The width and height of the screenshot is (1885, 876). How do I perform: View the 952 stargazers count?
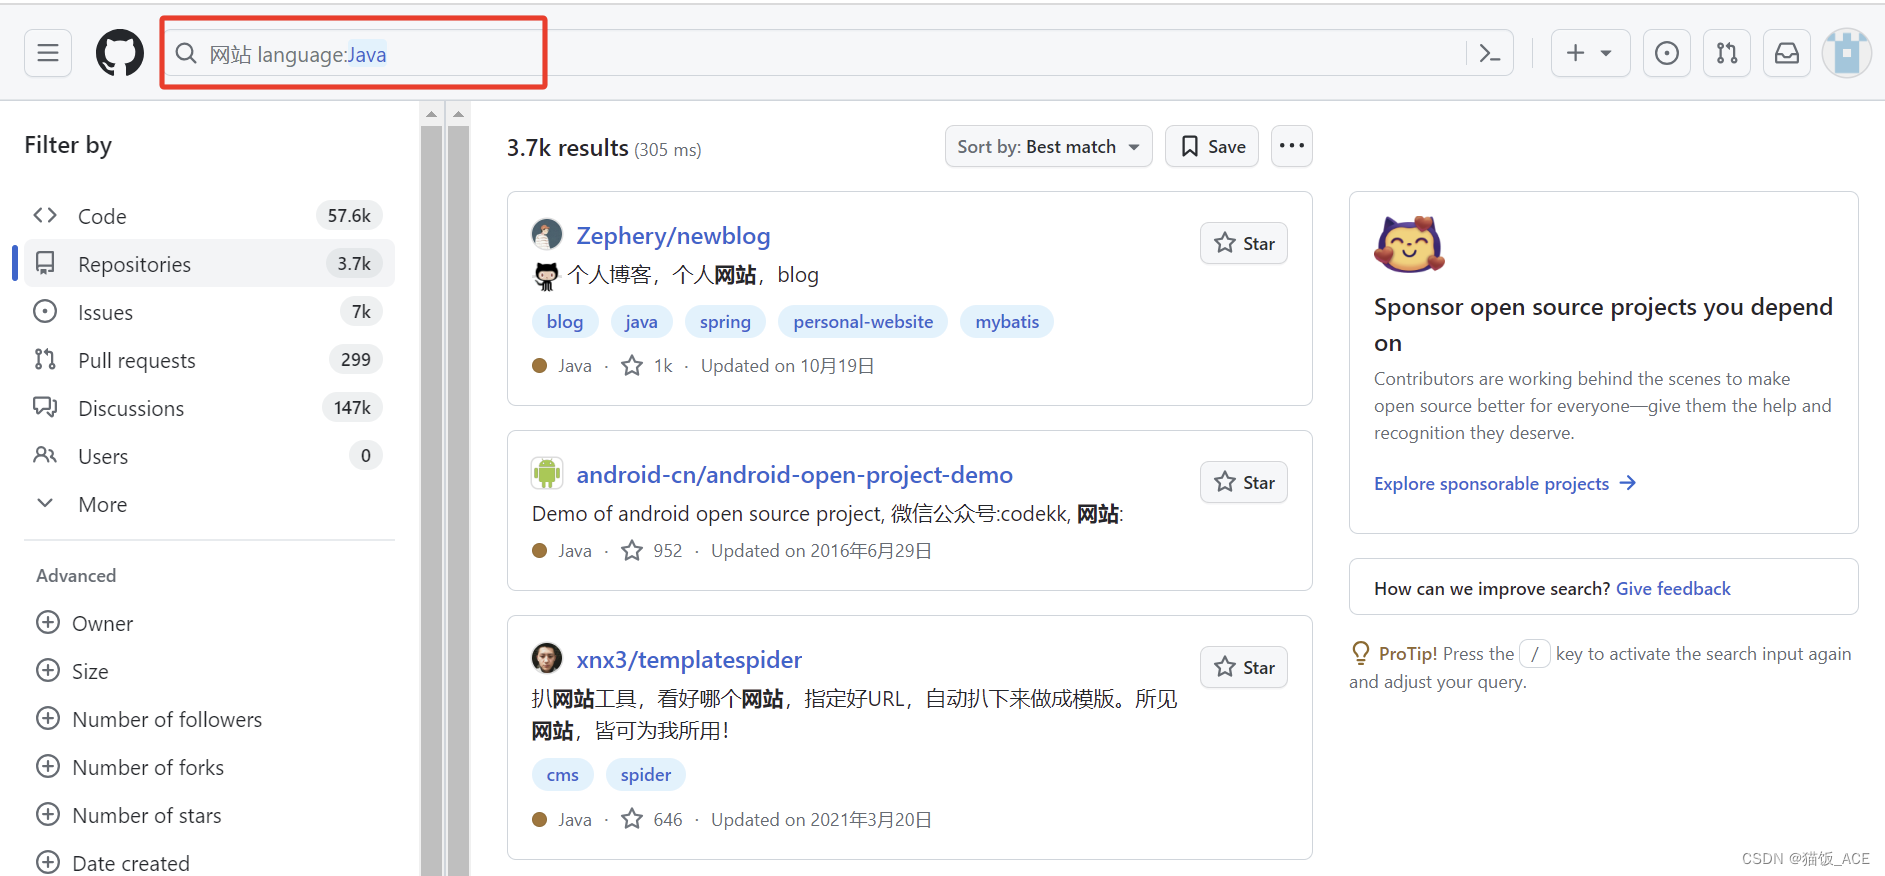click(x=652, y=551)
